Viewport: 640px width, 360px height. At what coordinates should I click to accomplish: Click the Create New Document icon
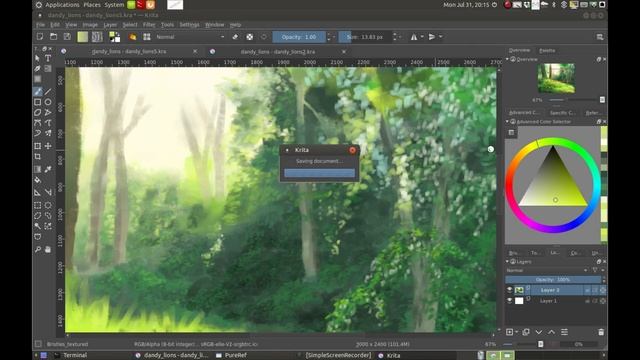pyautogui.click(x=40, y=37)
